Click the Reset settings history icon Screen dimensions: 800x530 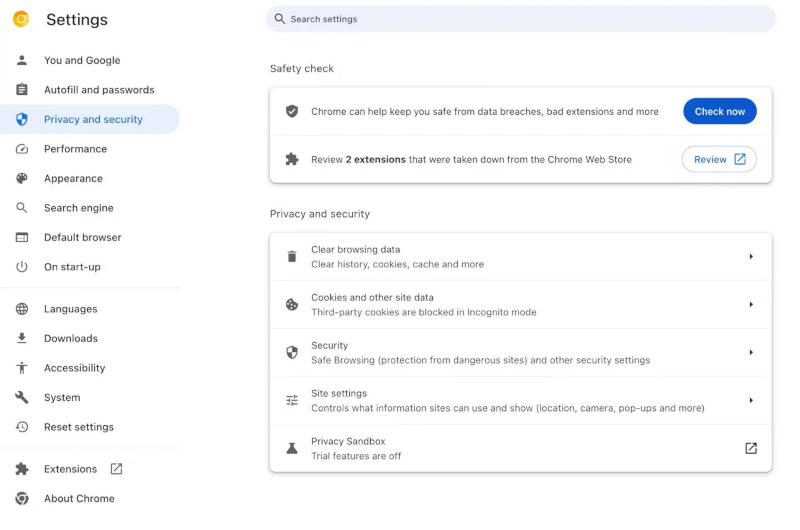coord(22,427)
